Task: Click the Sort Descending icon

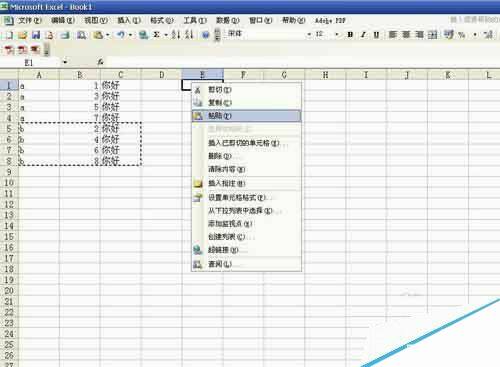Action: (x=189, y=35)
